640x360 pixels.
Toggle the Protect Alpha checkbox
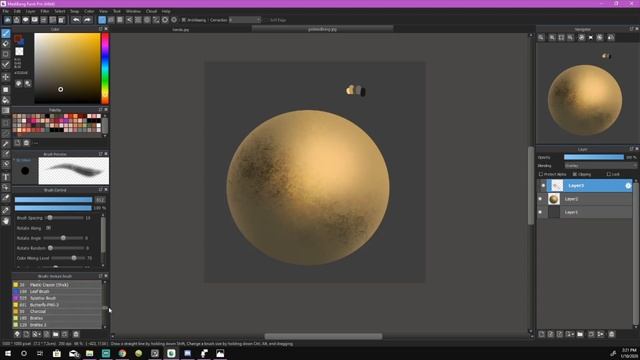click(x=541, y=174)
